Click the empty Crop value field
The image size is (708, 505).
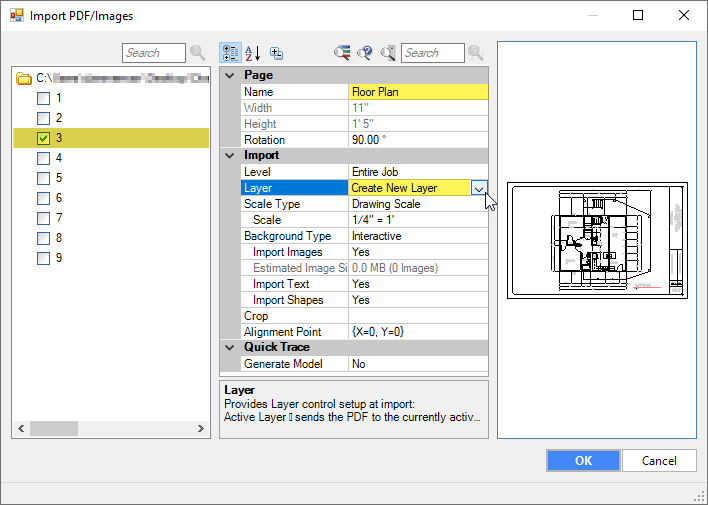coord(418,316)
